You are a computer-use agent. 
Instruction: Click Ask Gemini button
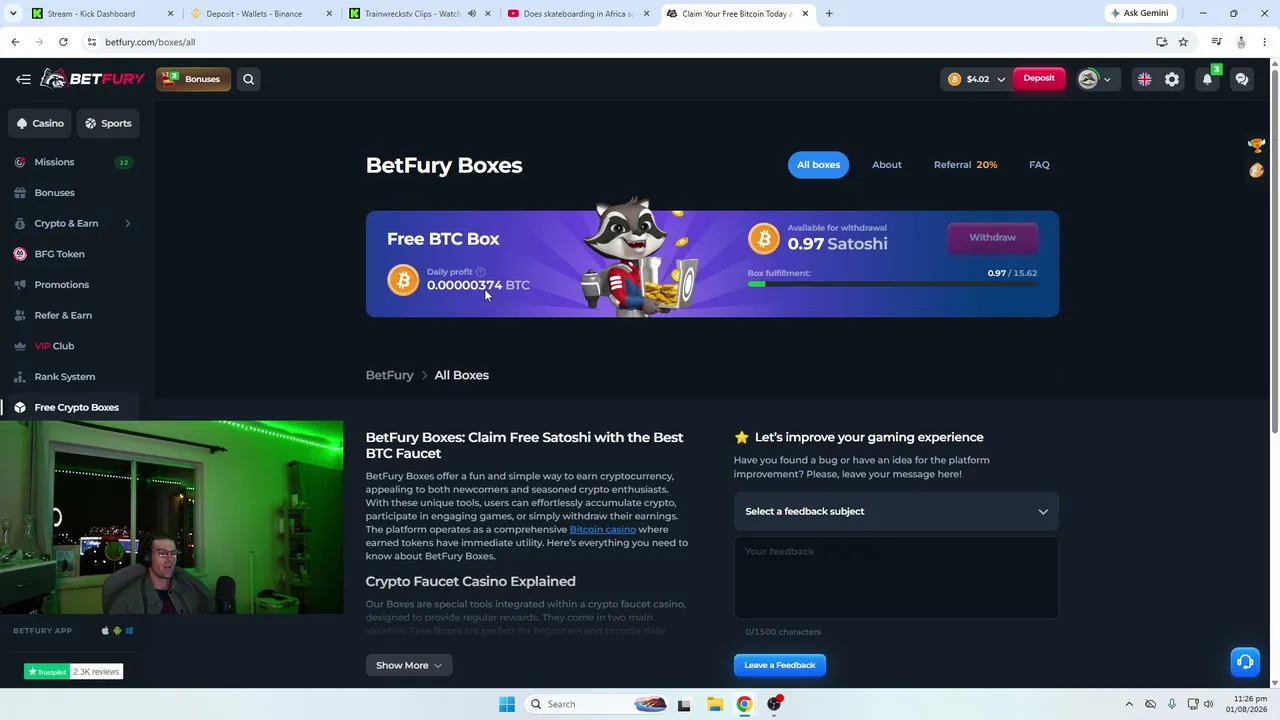pos(1139,14)
